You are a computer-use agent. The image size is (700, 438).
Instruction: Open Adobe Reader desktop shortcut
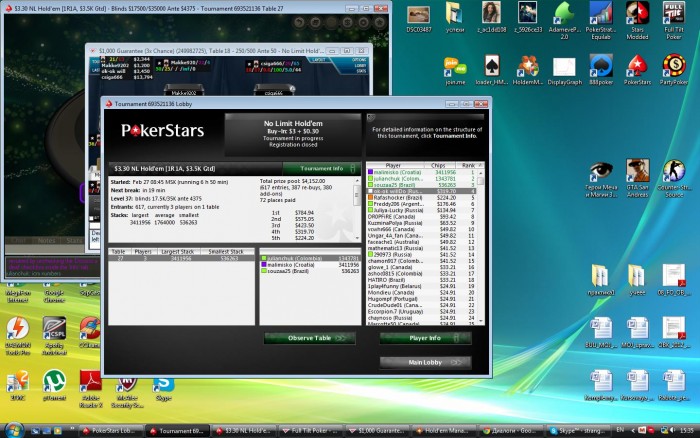pos(91,388)
